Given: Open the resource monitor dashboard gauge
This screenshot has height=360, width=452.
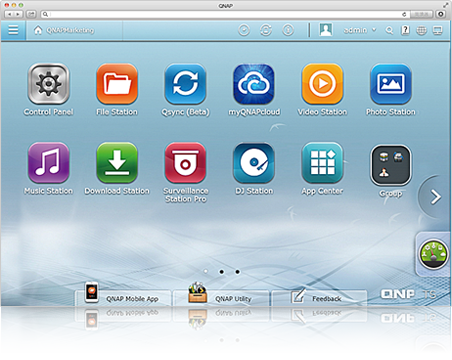Looking at the screenshot, I should [433, 254].
